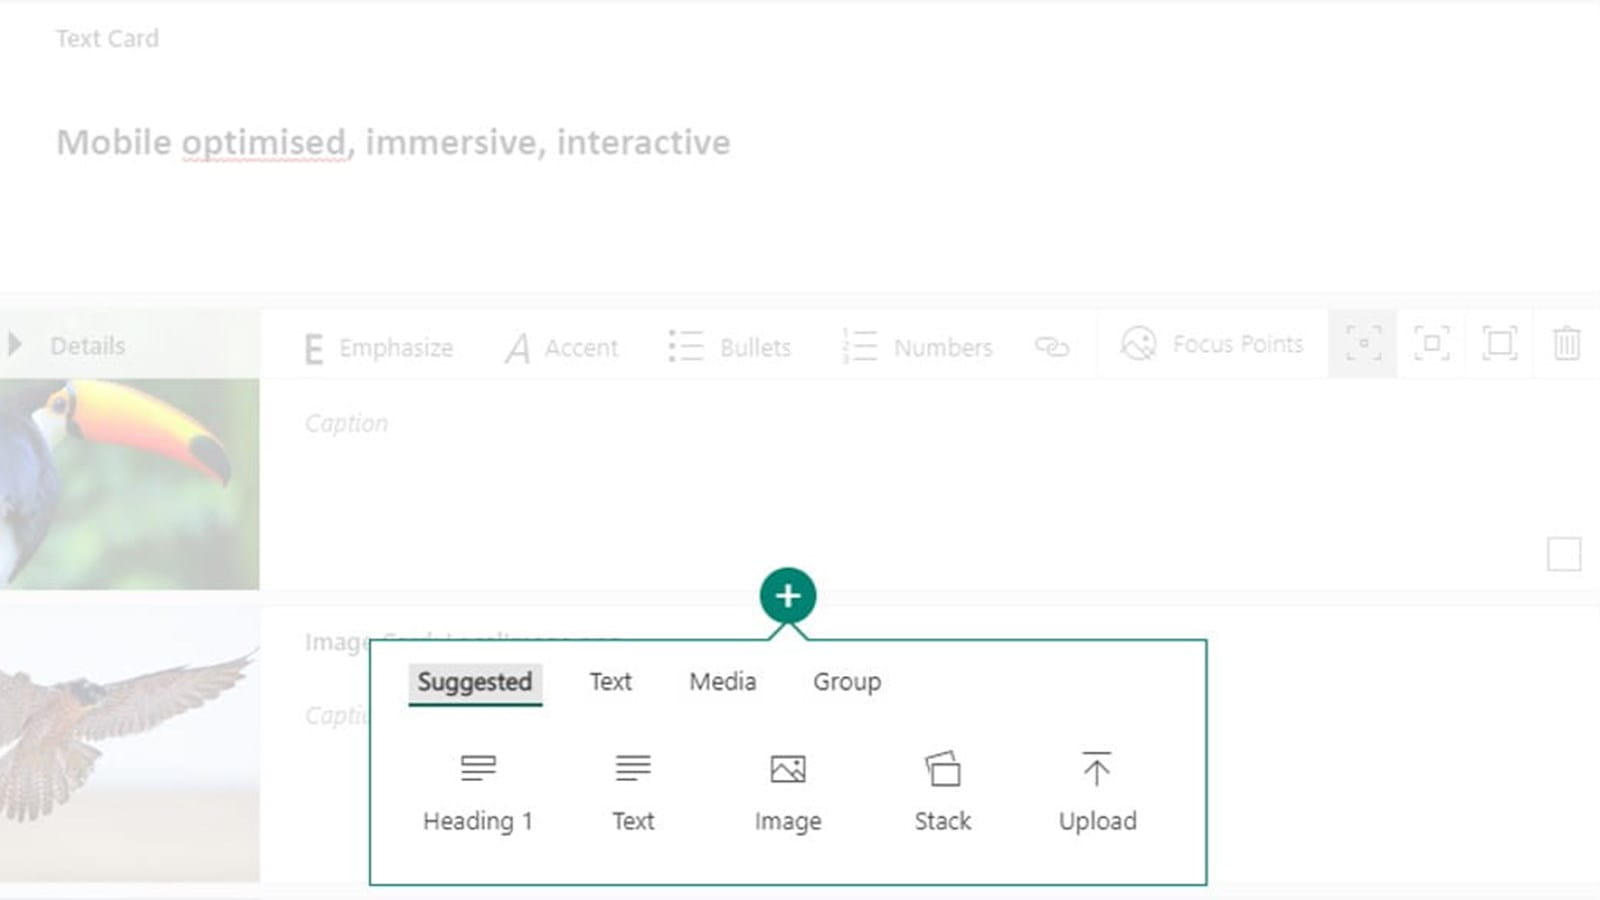Select the medium image size option
The width and height of the screenshot is (1600, 900).
pyautogui.click(x=1431, y=343)
